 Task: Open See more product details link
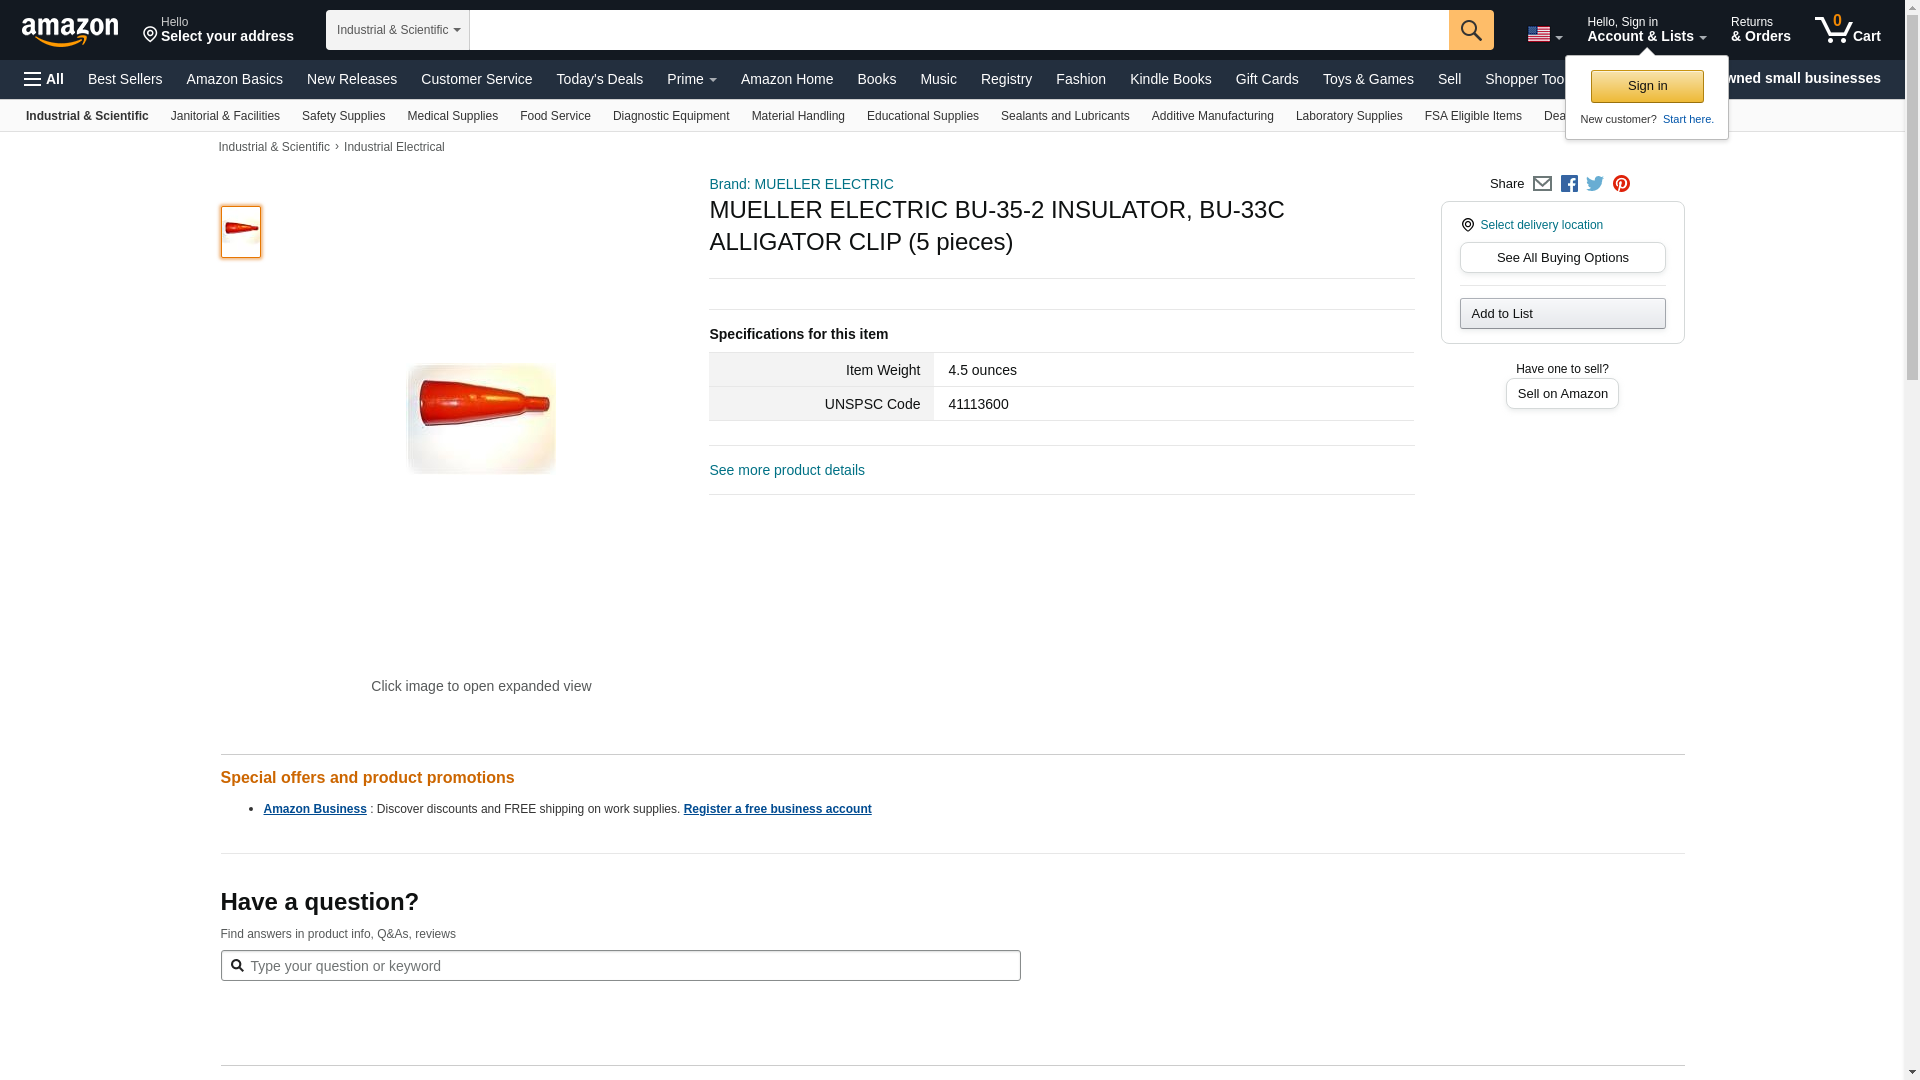[786, 470]
